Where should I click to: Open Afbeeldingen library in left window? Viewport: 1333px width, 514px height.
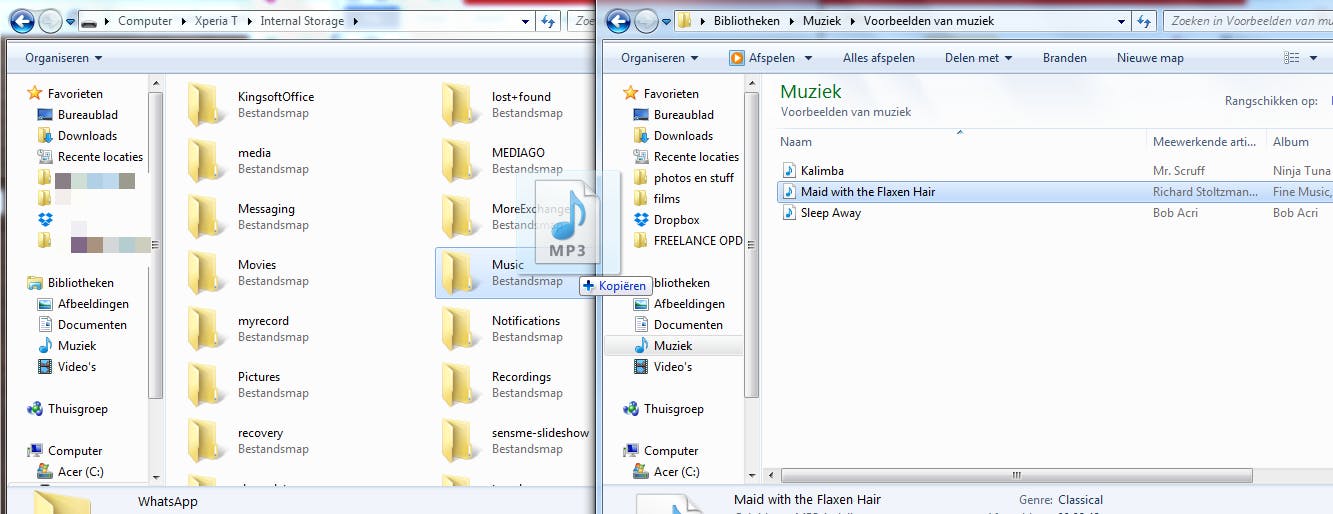coord(83,303)
